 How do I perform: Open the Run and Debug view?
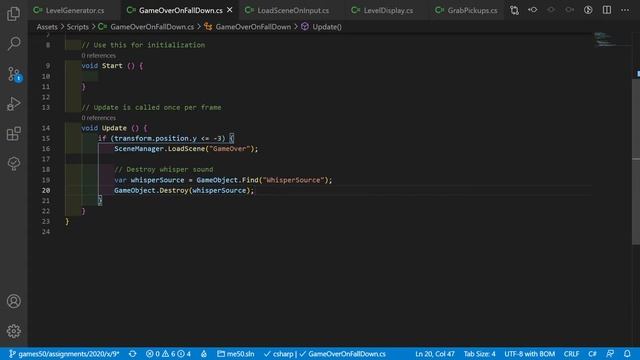tap(13, 104)
